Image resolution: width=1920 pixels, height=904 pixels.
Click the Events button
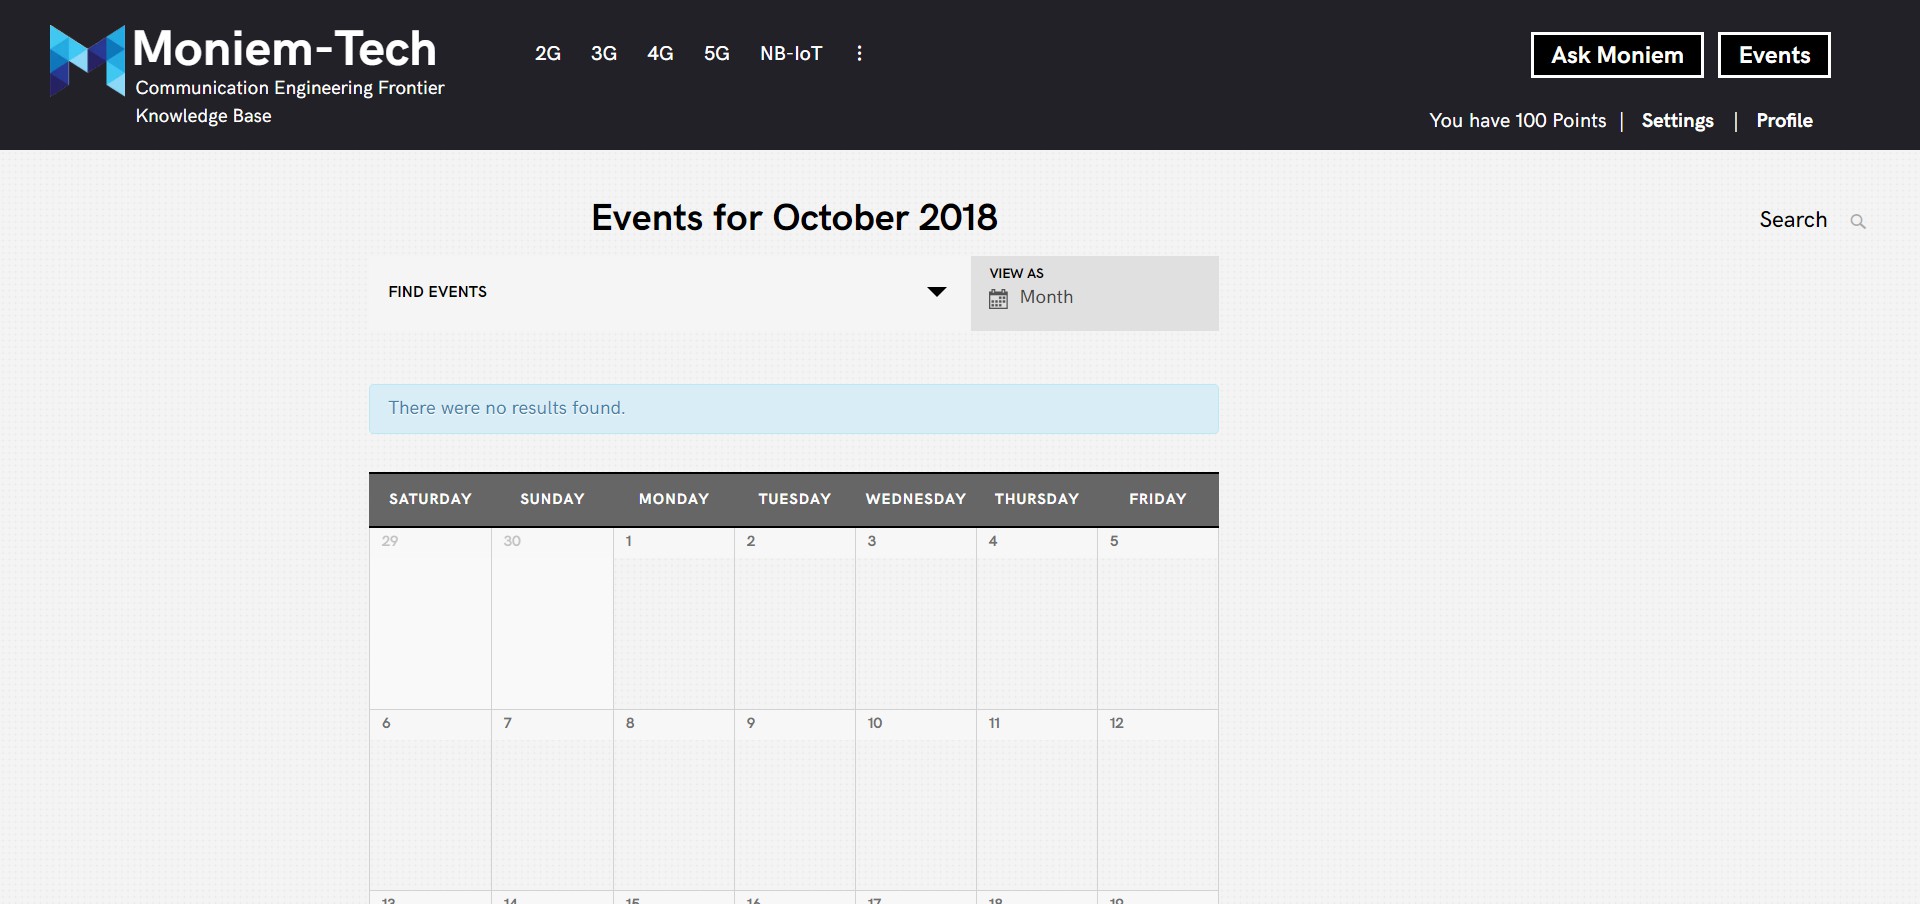1774,55
